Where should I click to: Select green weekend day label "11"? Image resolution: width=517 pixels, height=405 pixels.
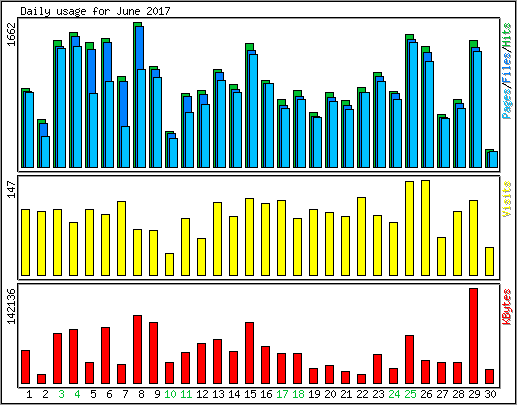[186, 394]
